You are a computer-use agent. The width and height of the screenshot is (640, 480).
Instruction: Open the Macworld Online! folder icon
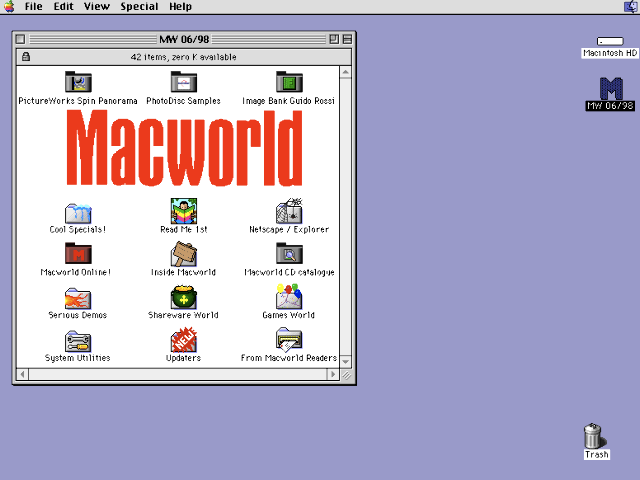(x=78, y=253)
